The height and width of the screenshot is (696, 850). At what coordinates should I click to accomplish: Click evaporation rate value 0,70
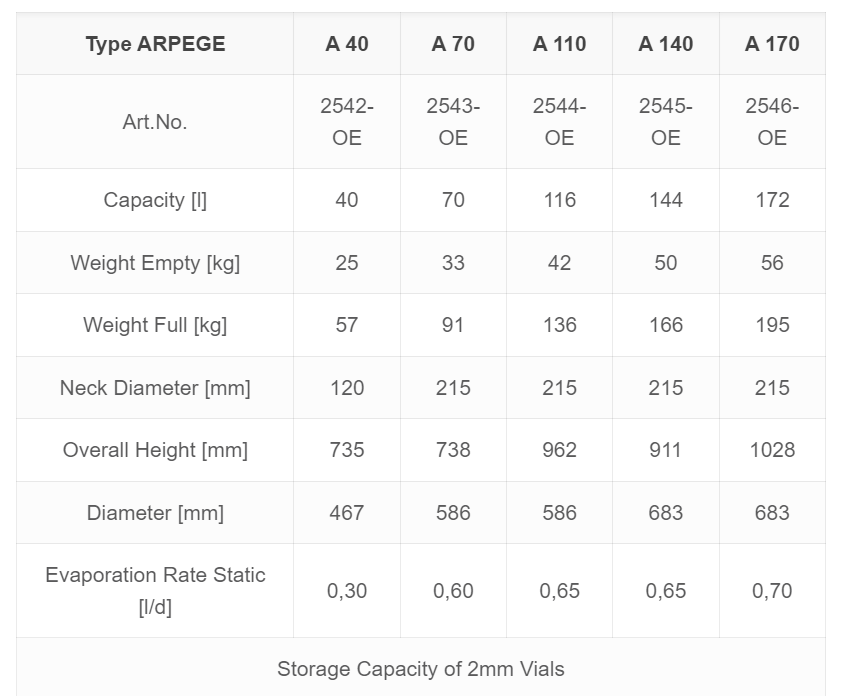[x=772, y=591]
